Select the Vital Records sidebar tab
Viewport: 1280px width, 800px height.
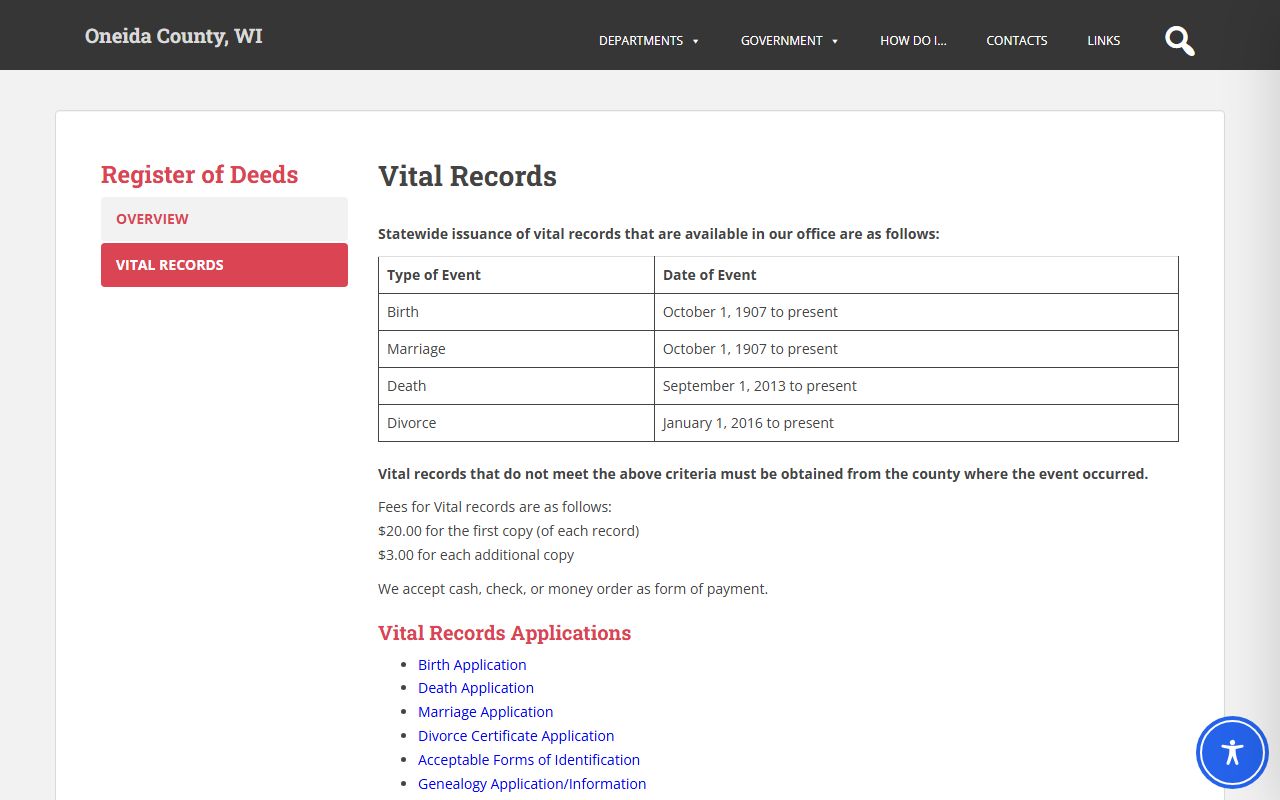coord(224,265)
